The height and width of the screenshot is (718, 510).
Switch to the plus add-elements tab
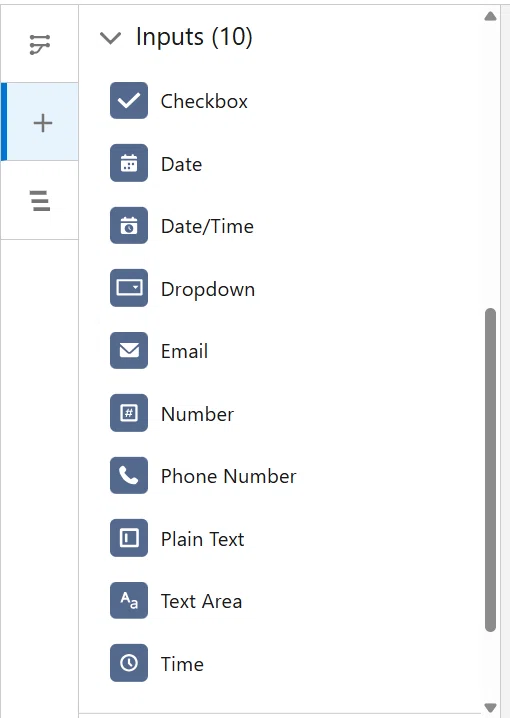pos(40,122)
